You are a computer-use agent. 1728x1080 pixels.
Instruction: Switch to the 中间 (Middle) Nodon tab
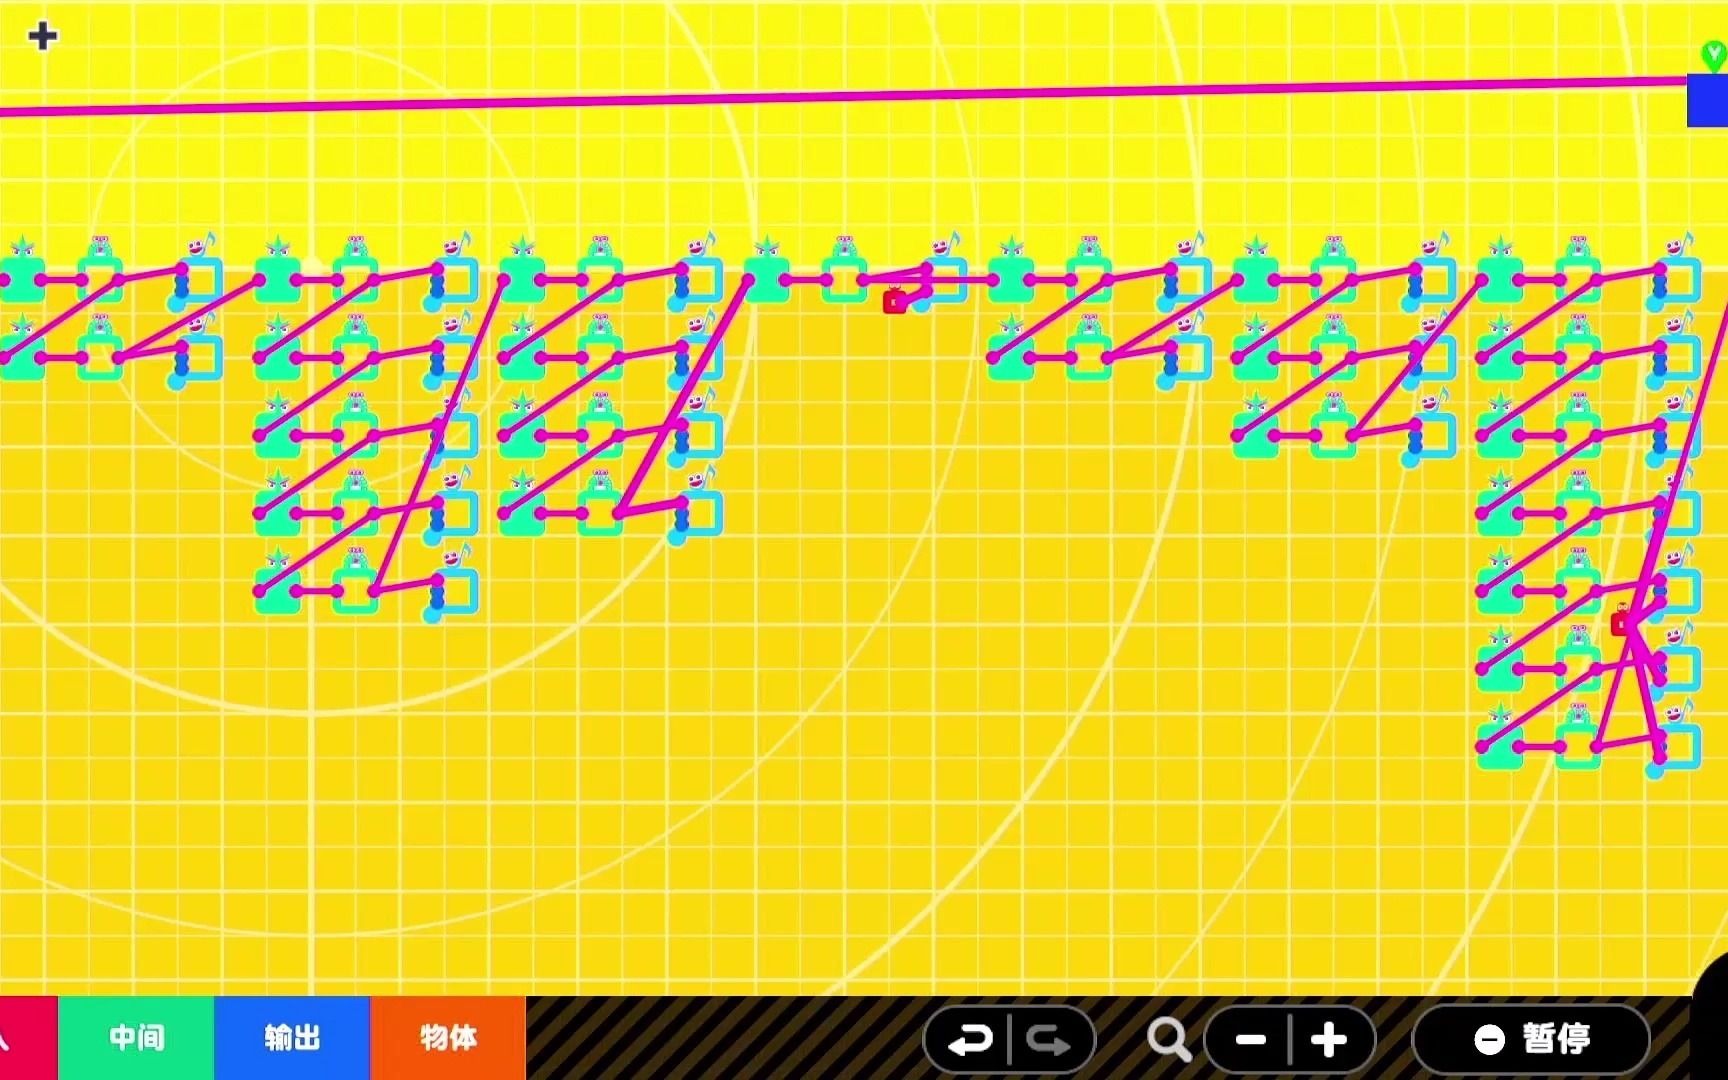click(x=136, y=1038)
